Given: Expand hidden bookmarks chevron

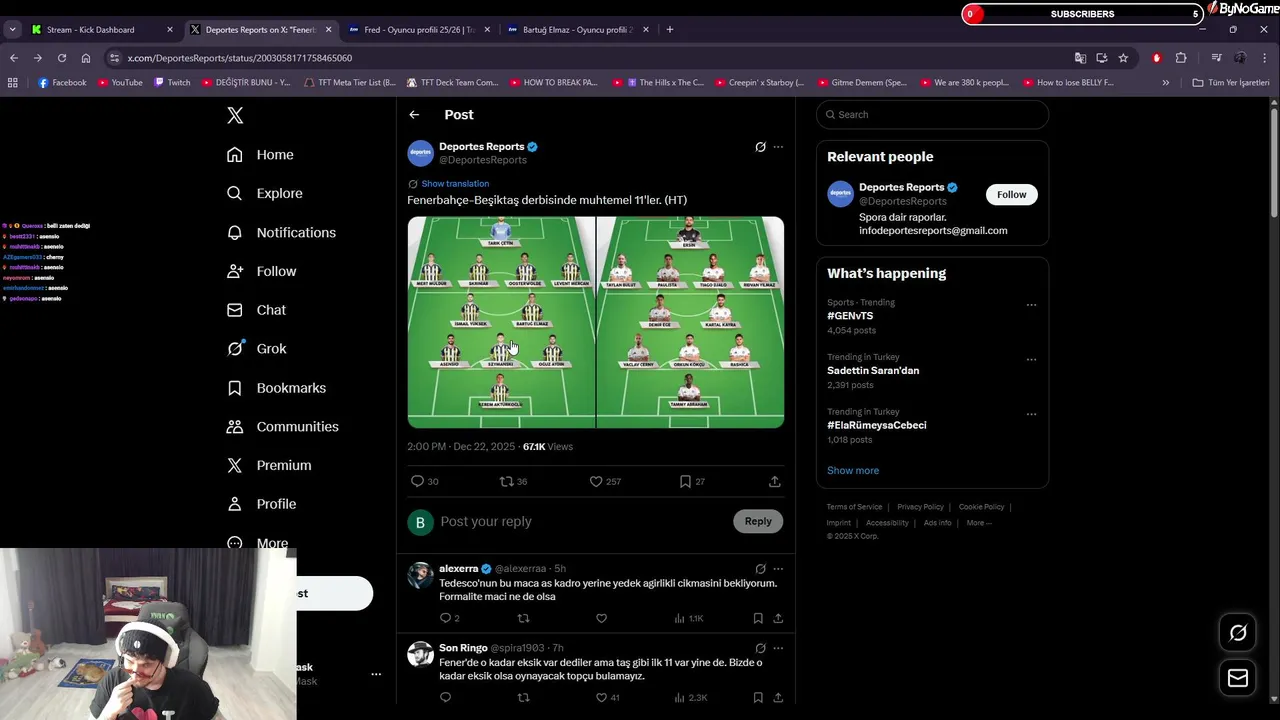Looking at the screenshot, I should 1165,83.
